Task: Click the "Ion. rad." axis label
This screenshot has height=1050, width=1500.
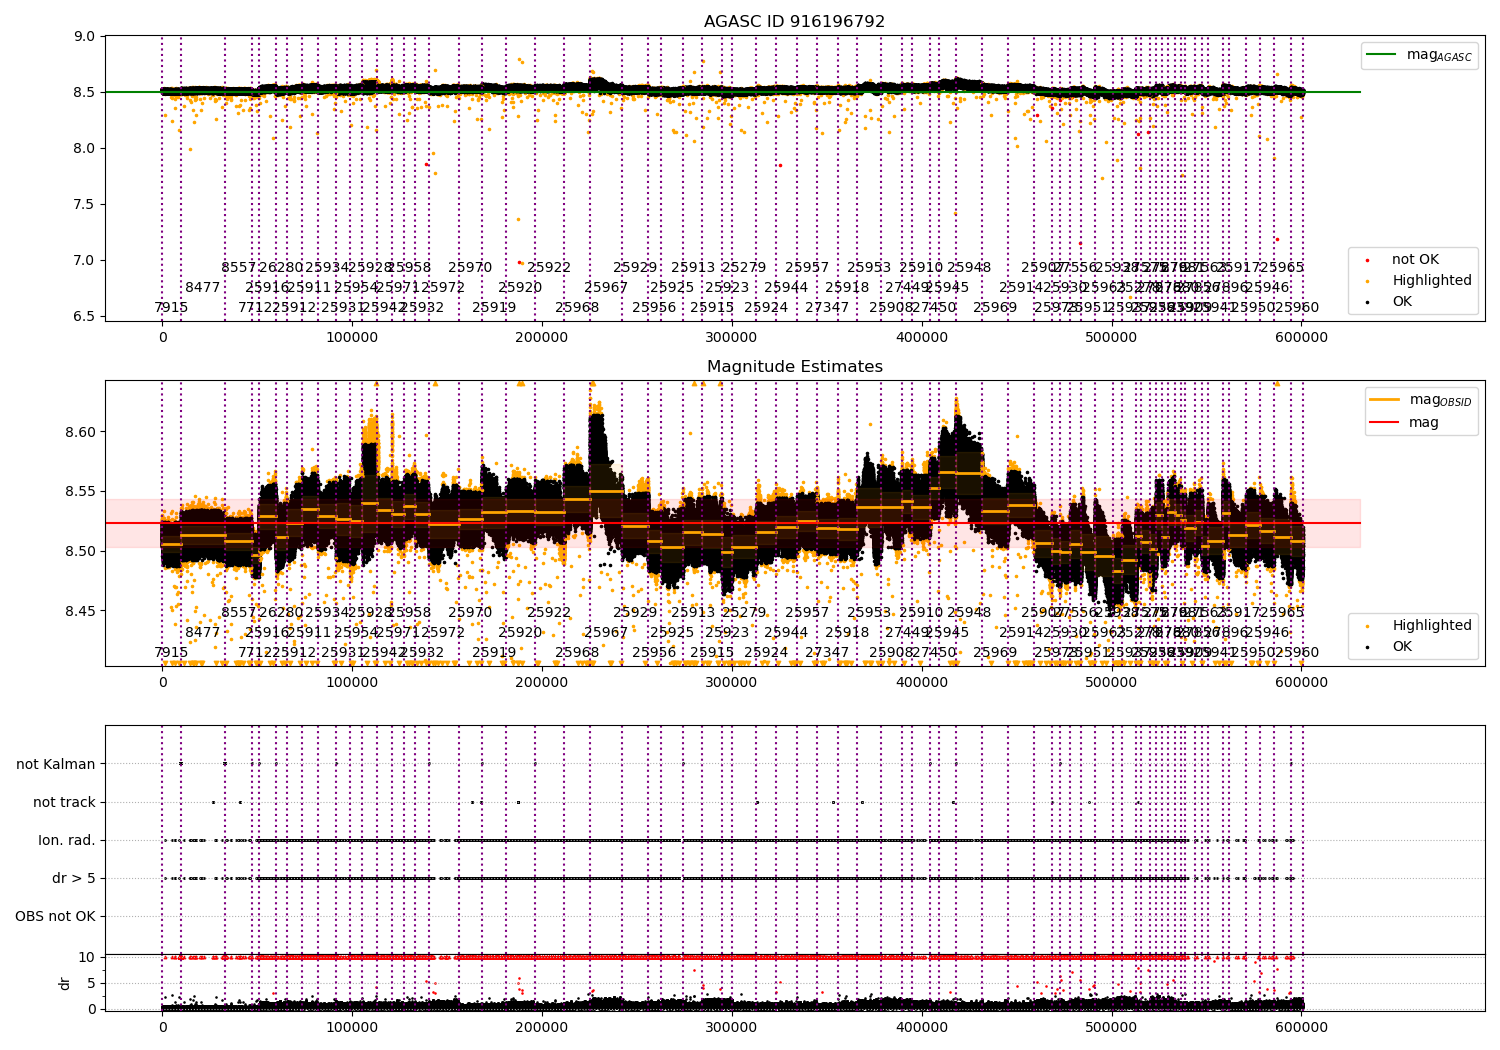Action: pos(67,840)
